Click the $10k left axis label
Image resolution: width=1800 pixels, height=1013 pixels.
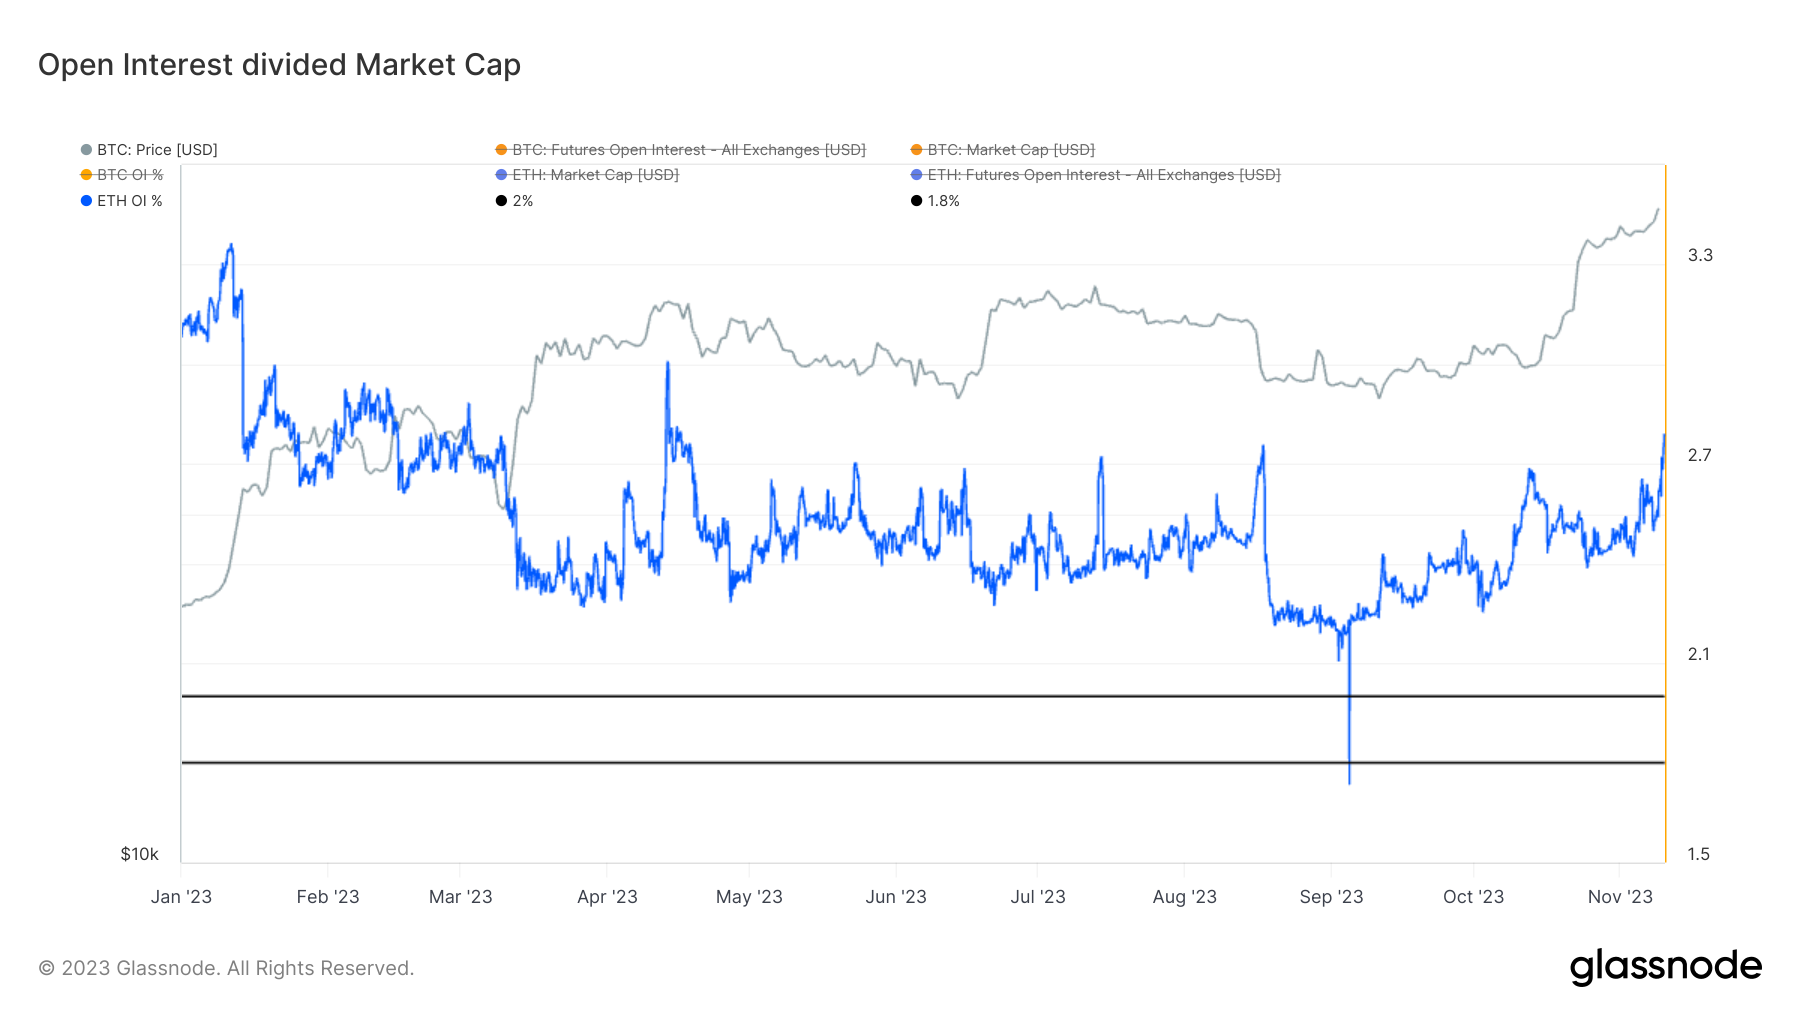(x=139, y=854)
